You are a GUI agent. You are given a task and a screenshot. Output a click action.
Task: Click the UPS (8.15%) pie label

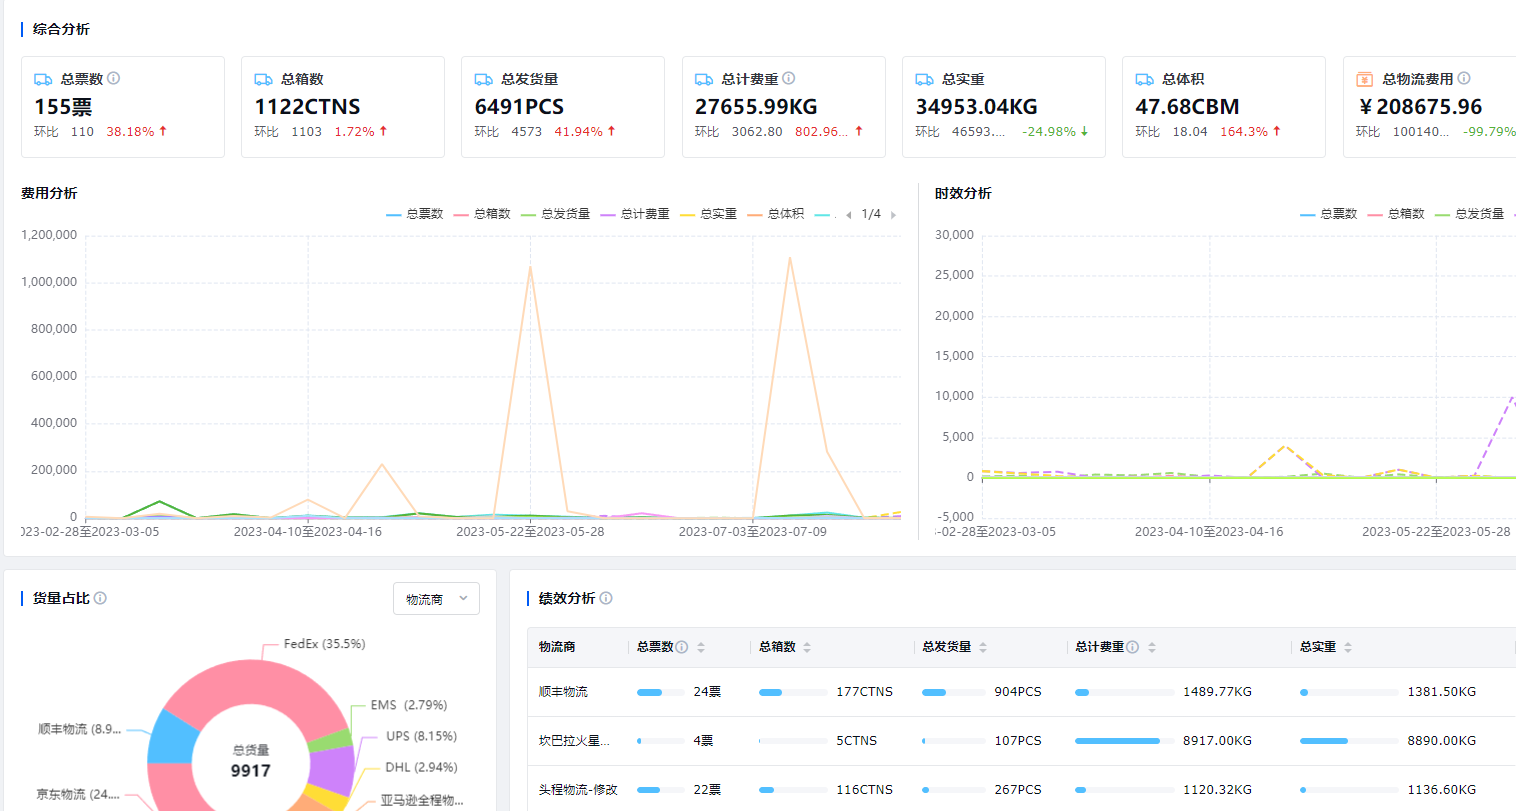point(421,736)
